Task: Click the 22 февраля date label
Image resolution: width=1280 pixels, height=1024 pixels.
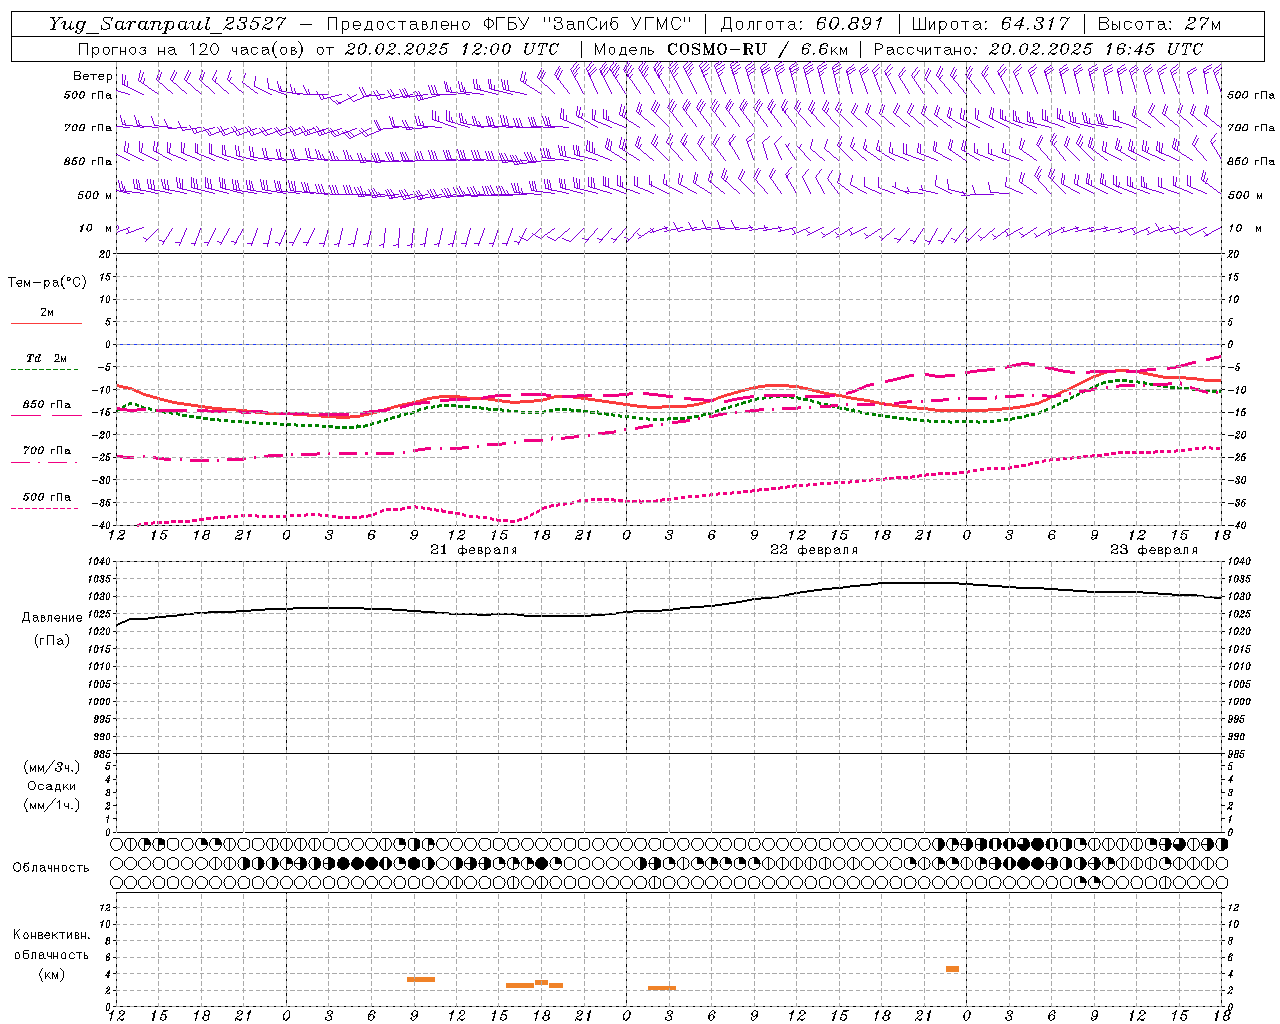Action: 813,550
